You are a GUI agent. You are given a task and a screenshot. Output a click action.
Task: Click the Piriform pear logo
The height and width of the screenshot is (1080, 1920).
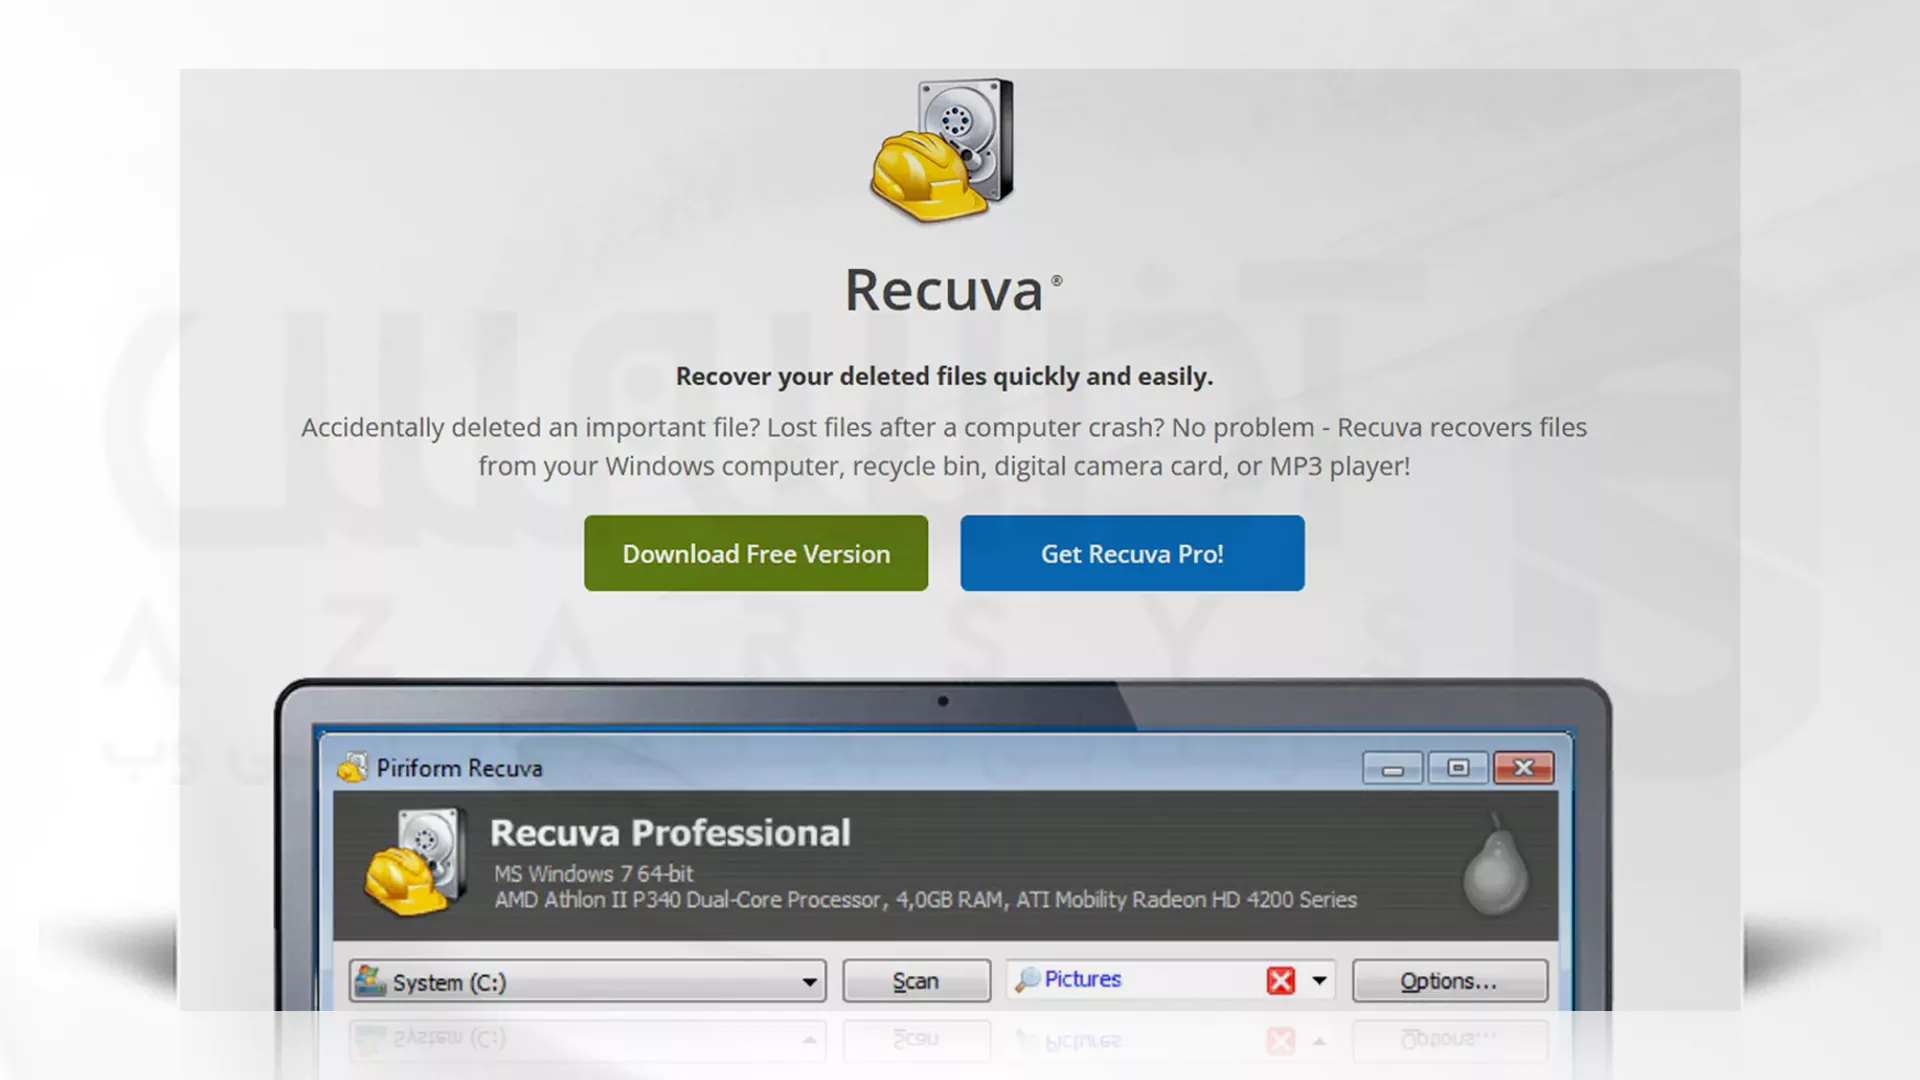pyautogui.click(x=1496, y=865)
